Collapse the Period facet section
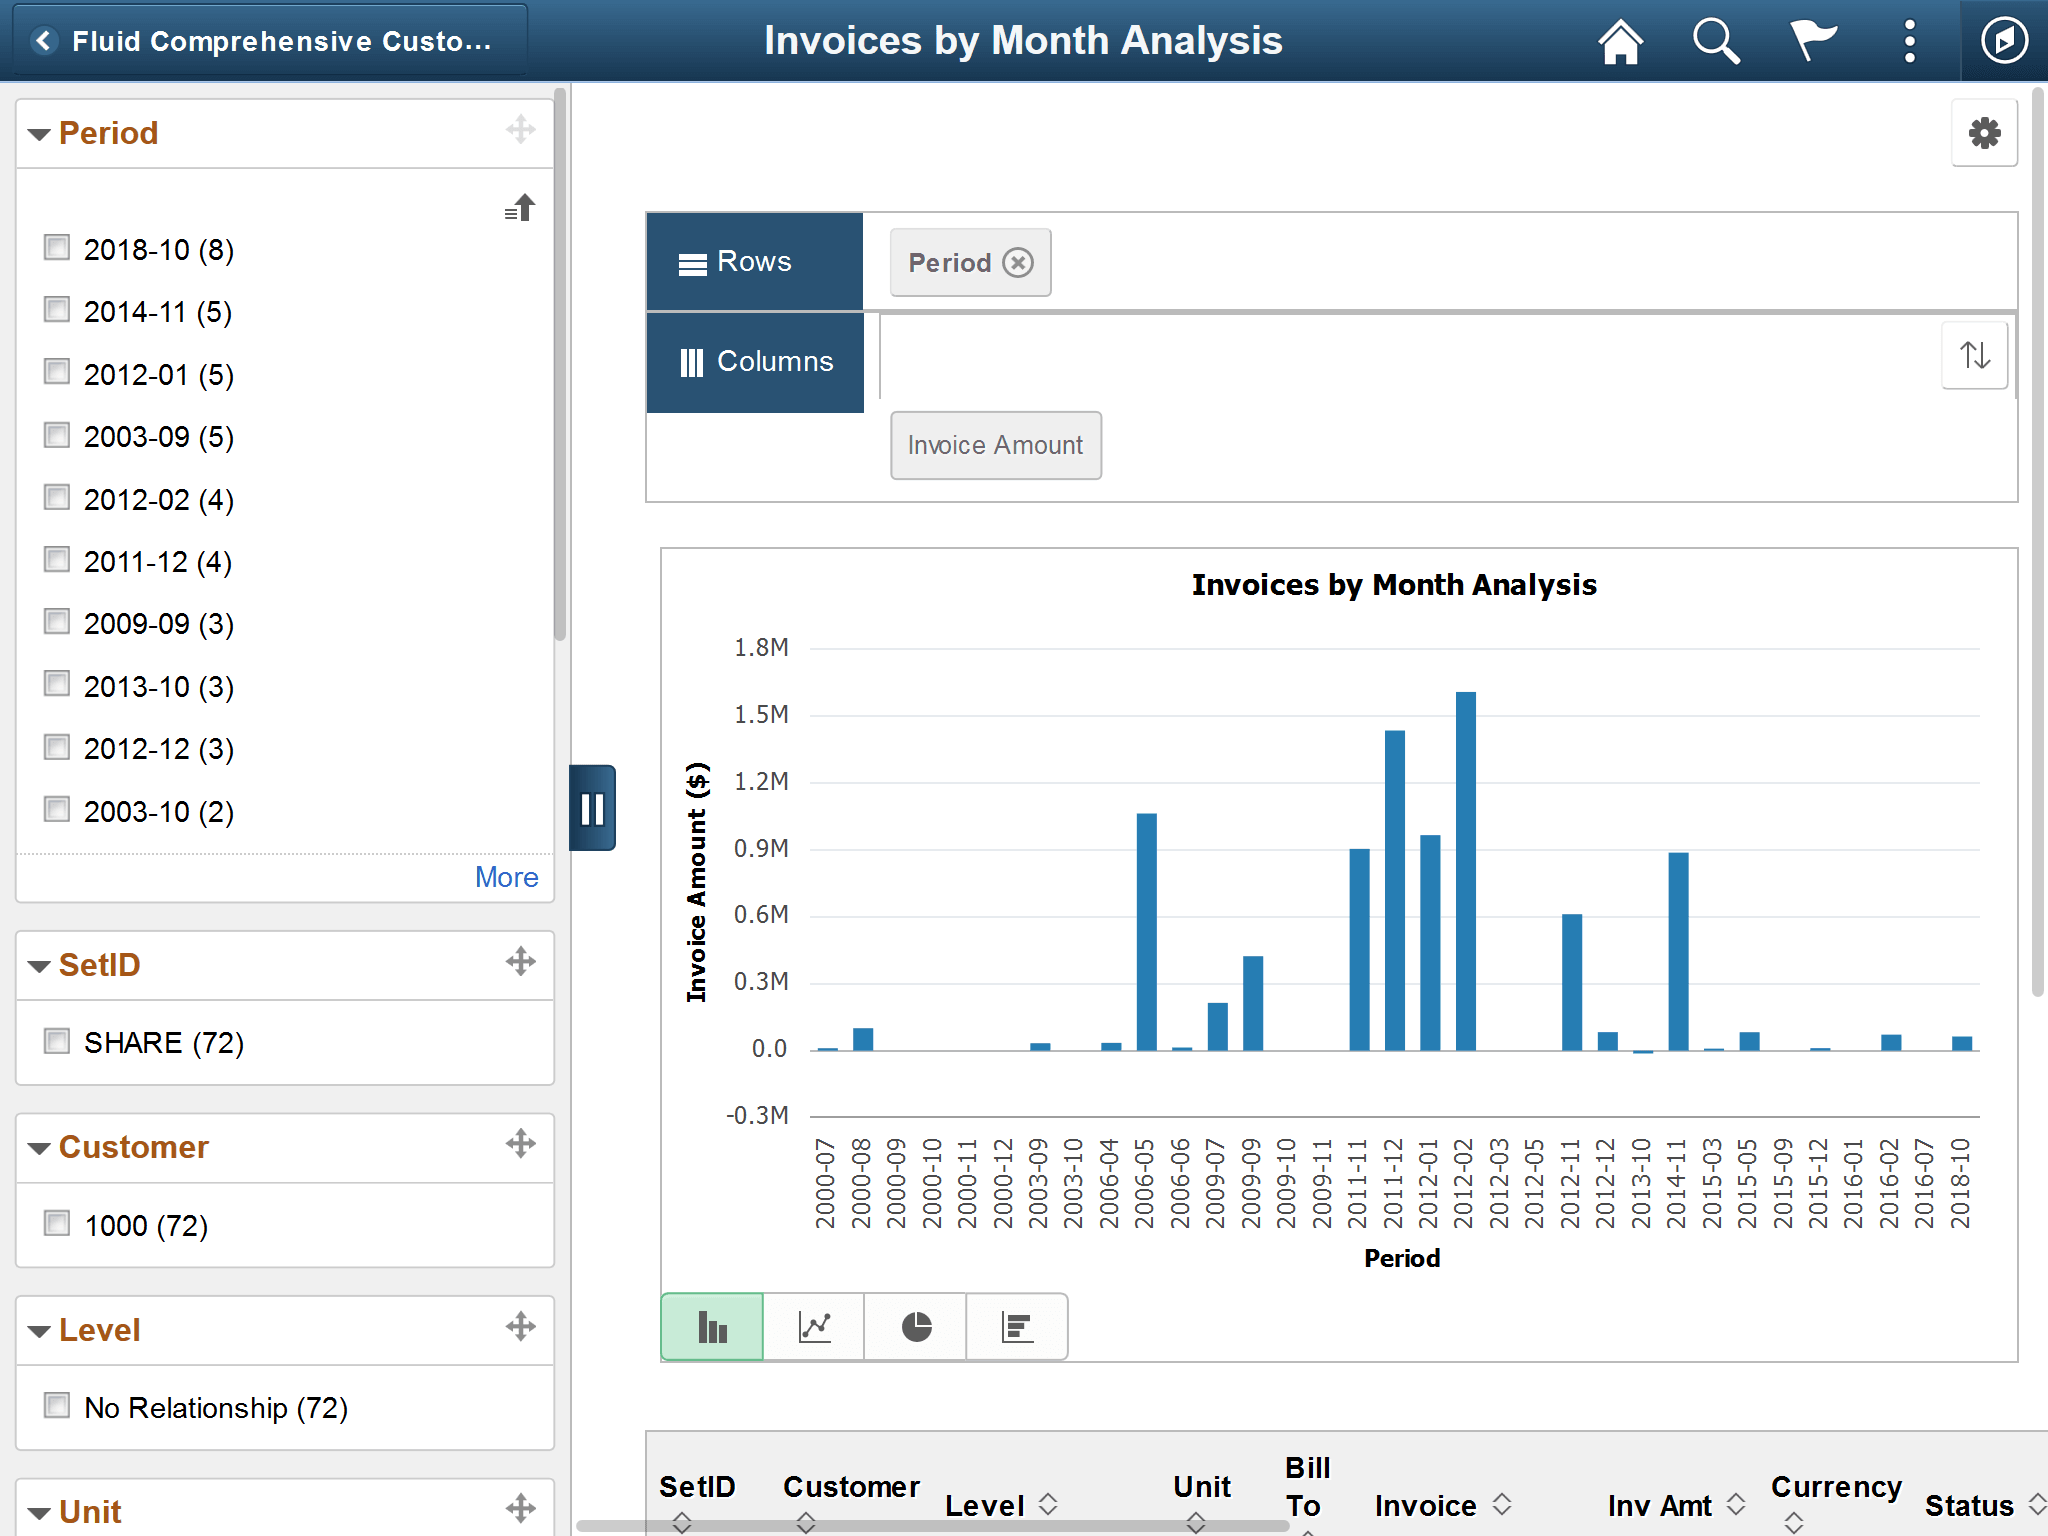Screen dimensions: 2048x1536 click(x=39, y=133)
